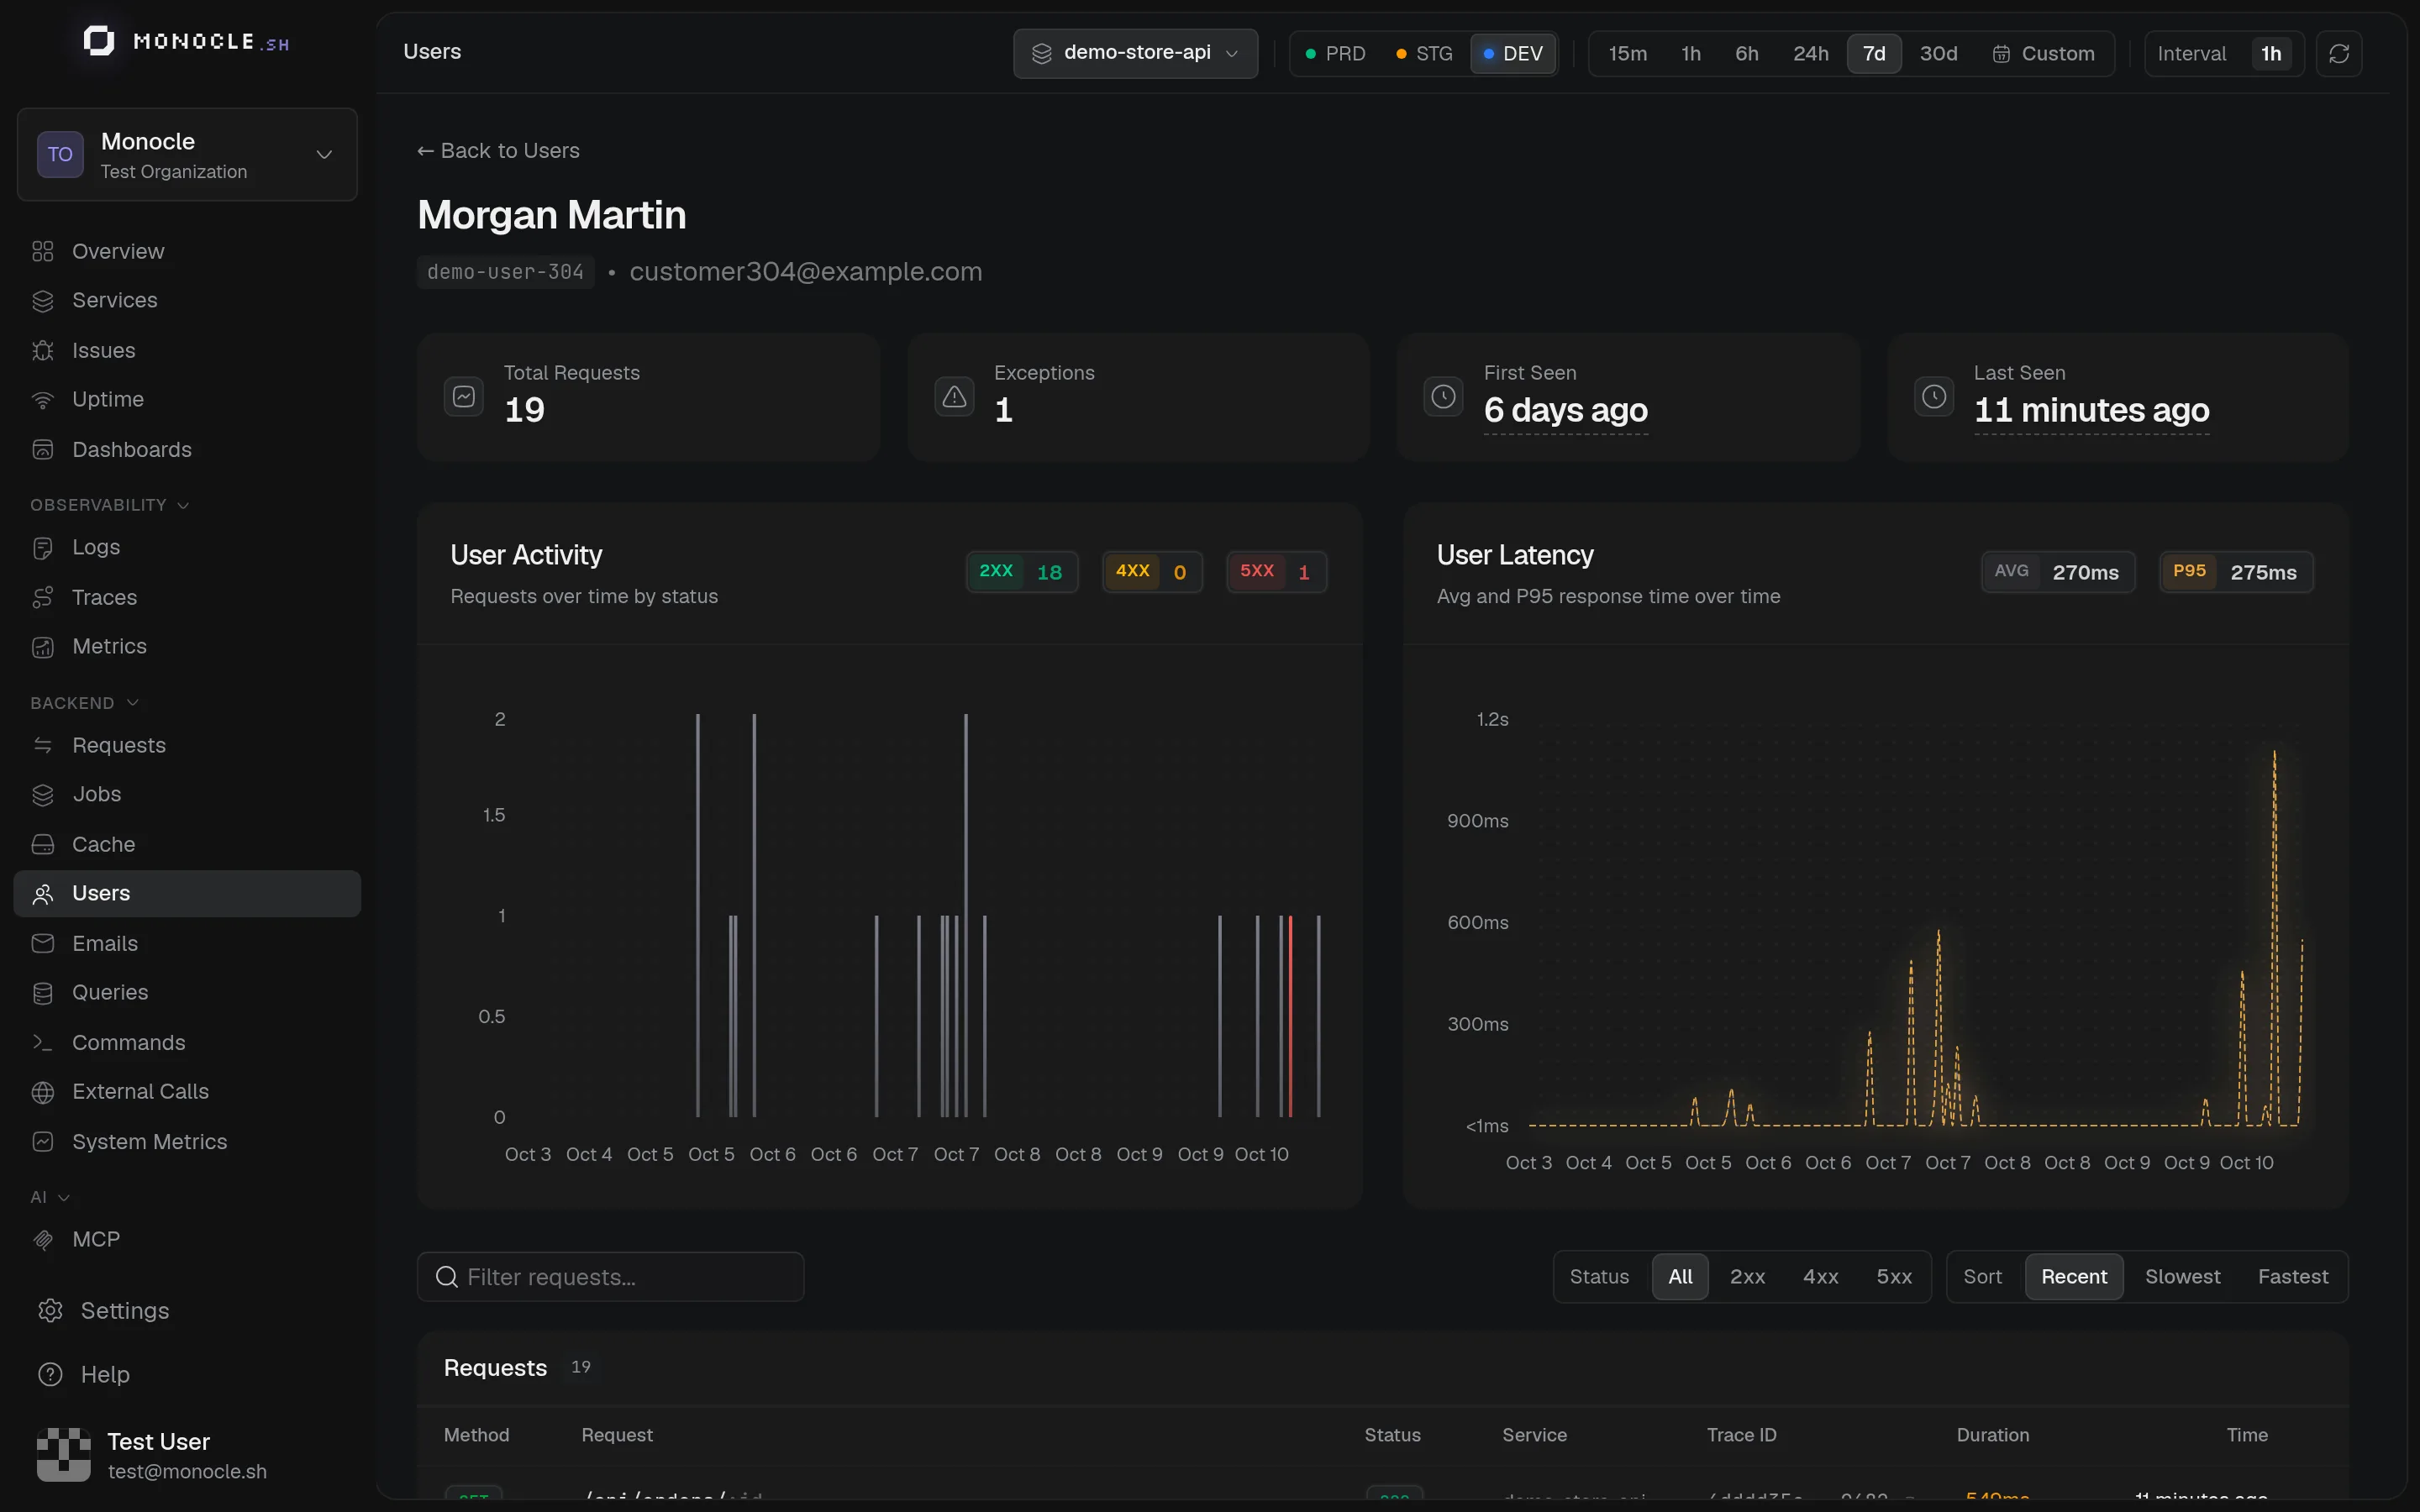Open the Dashboards sidebar icon
The width and height of the screenshot is (2420, 1512).
point(43,450)
